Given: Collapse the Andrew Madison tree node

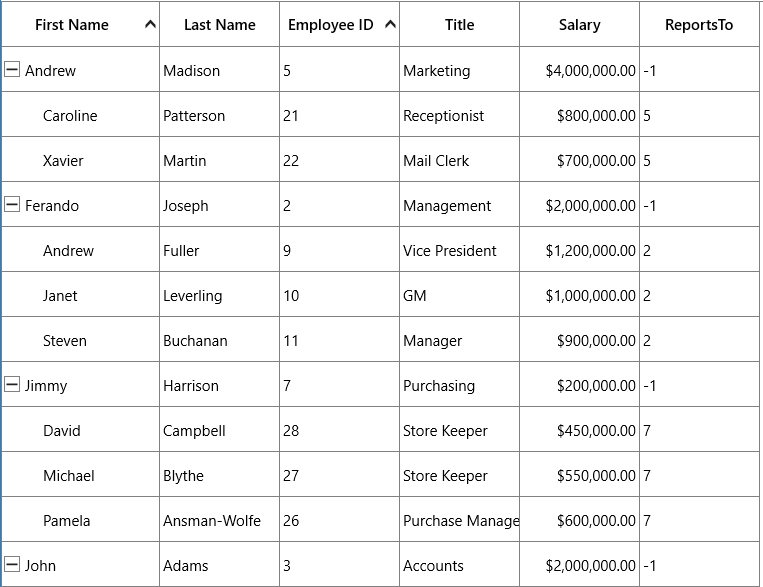Looking at the screenshot, I should 12,70.
